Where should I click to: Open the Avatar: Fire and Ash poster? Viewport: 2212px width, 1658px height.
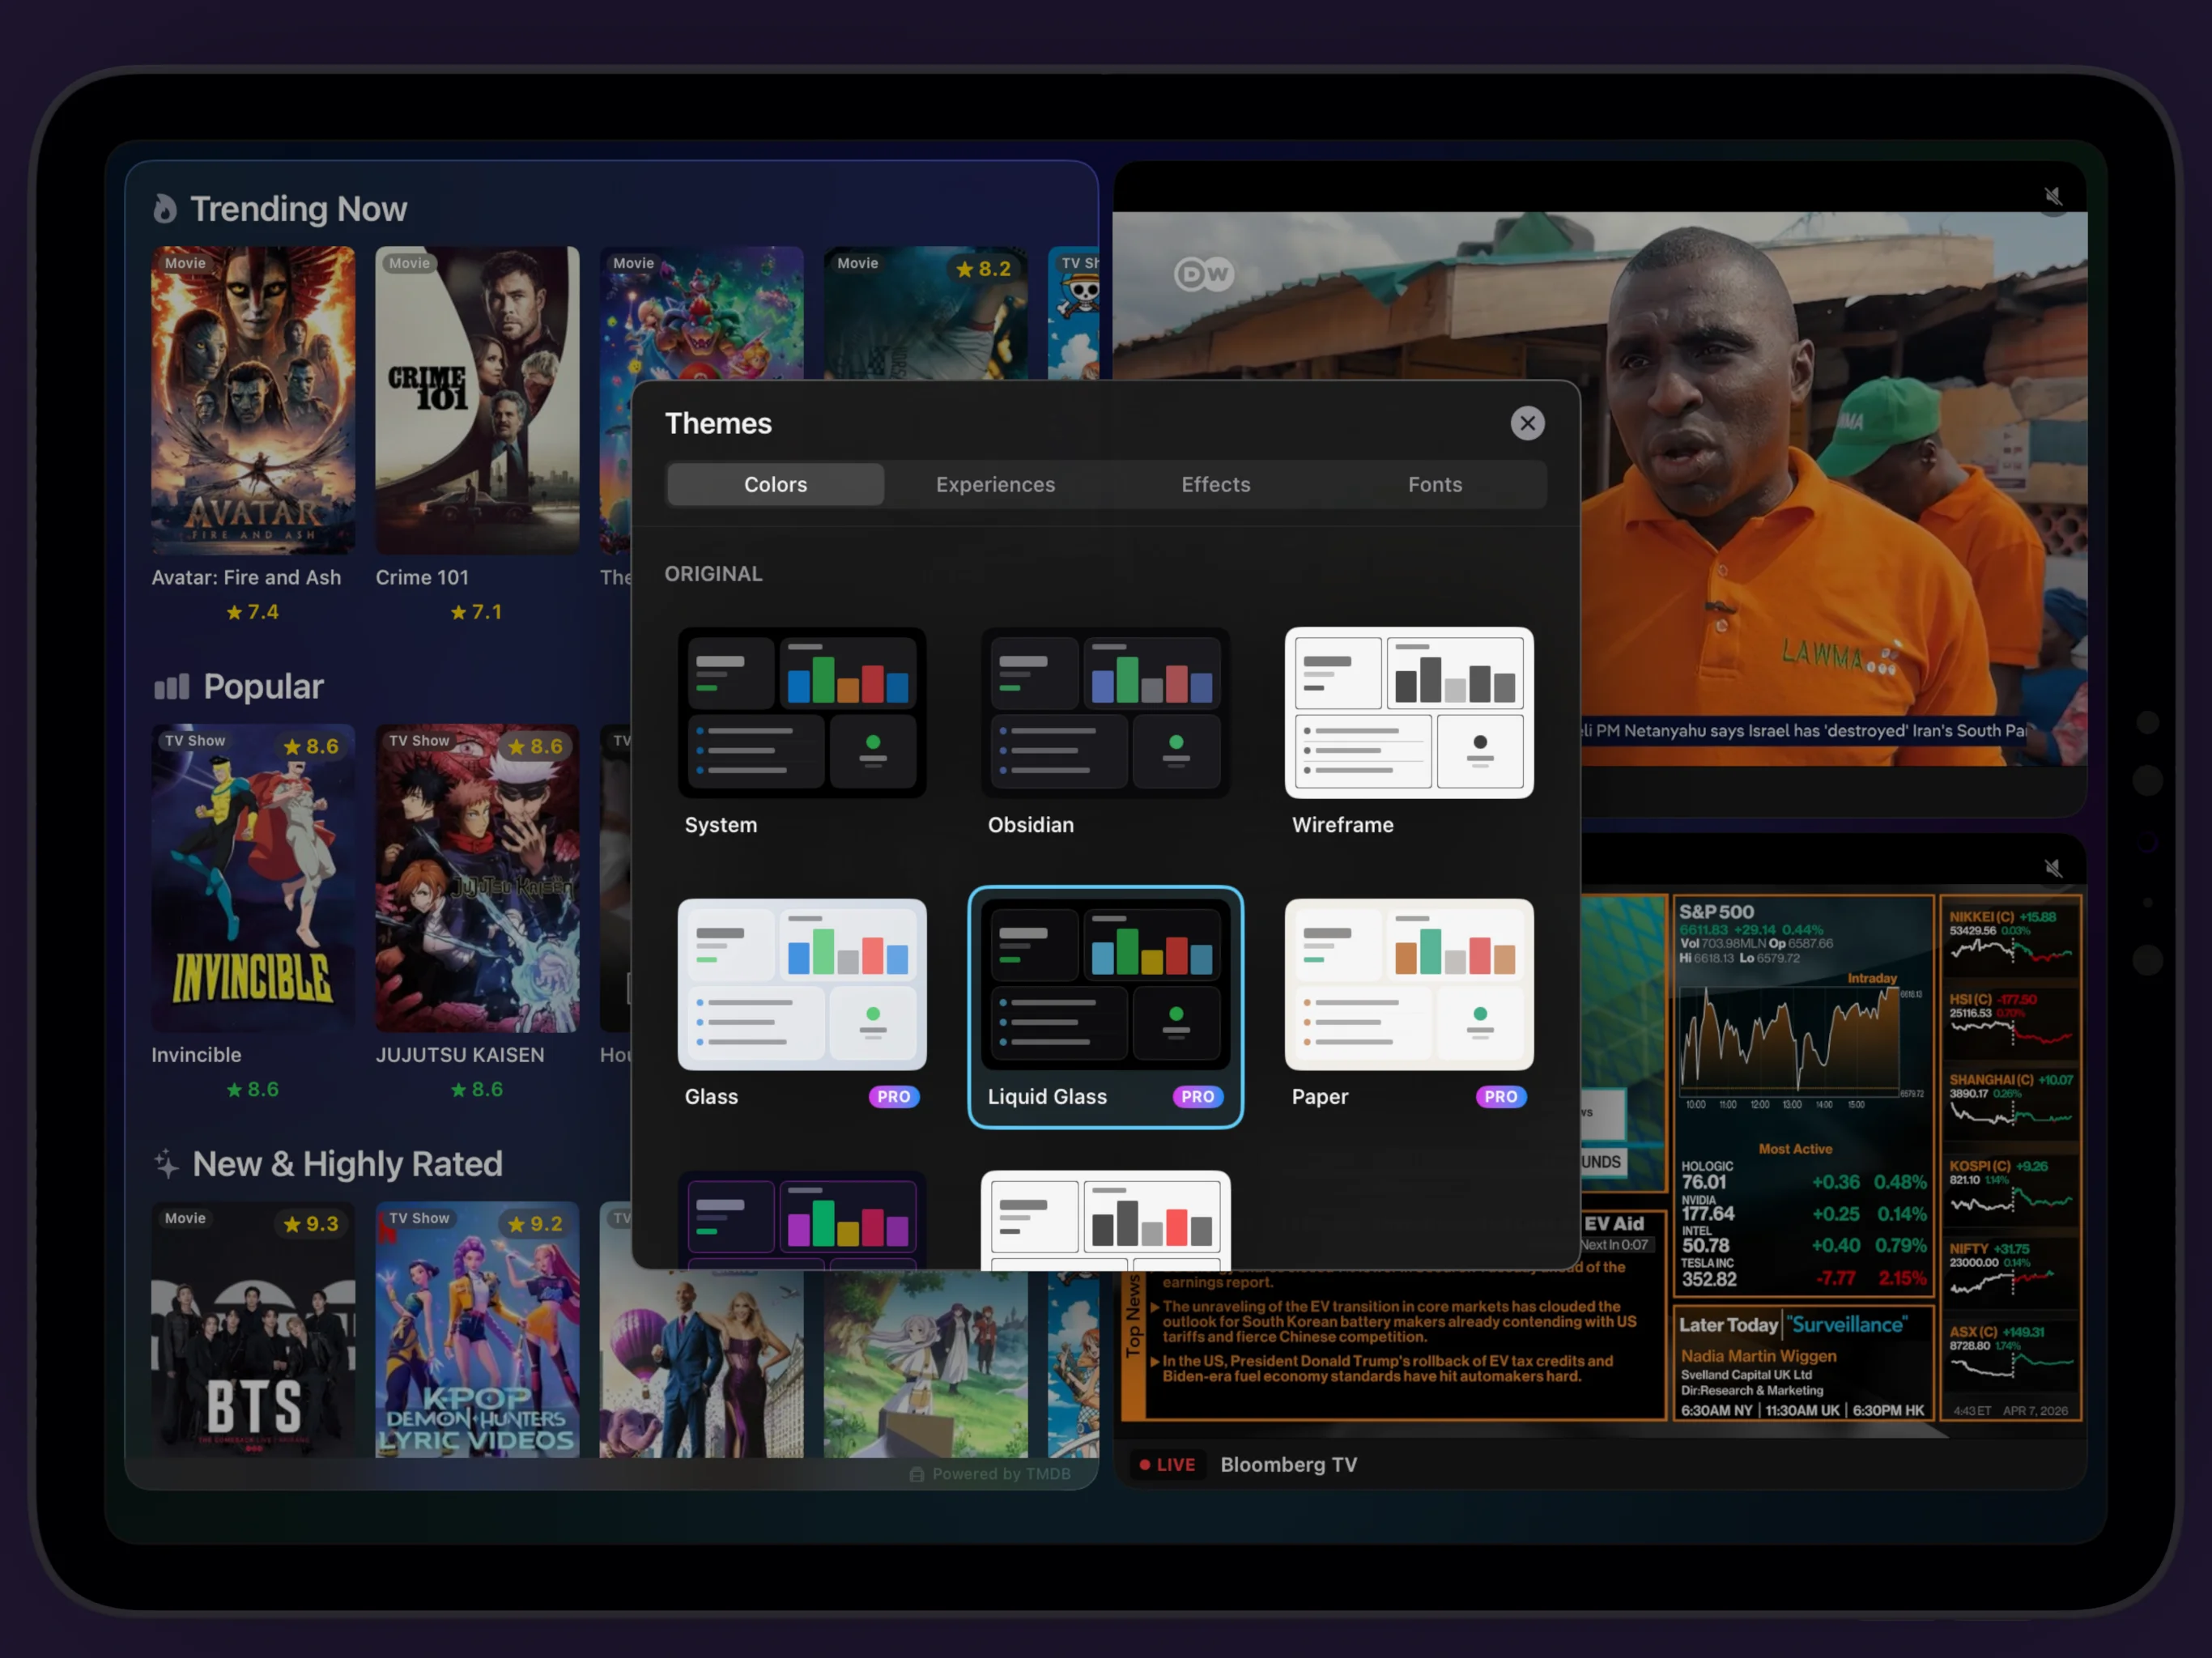tap(253, 400)
